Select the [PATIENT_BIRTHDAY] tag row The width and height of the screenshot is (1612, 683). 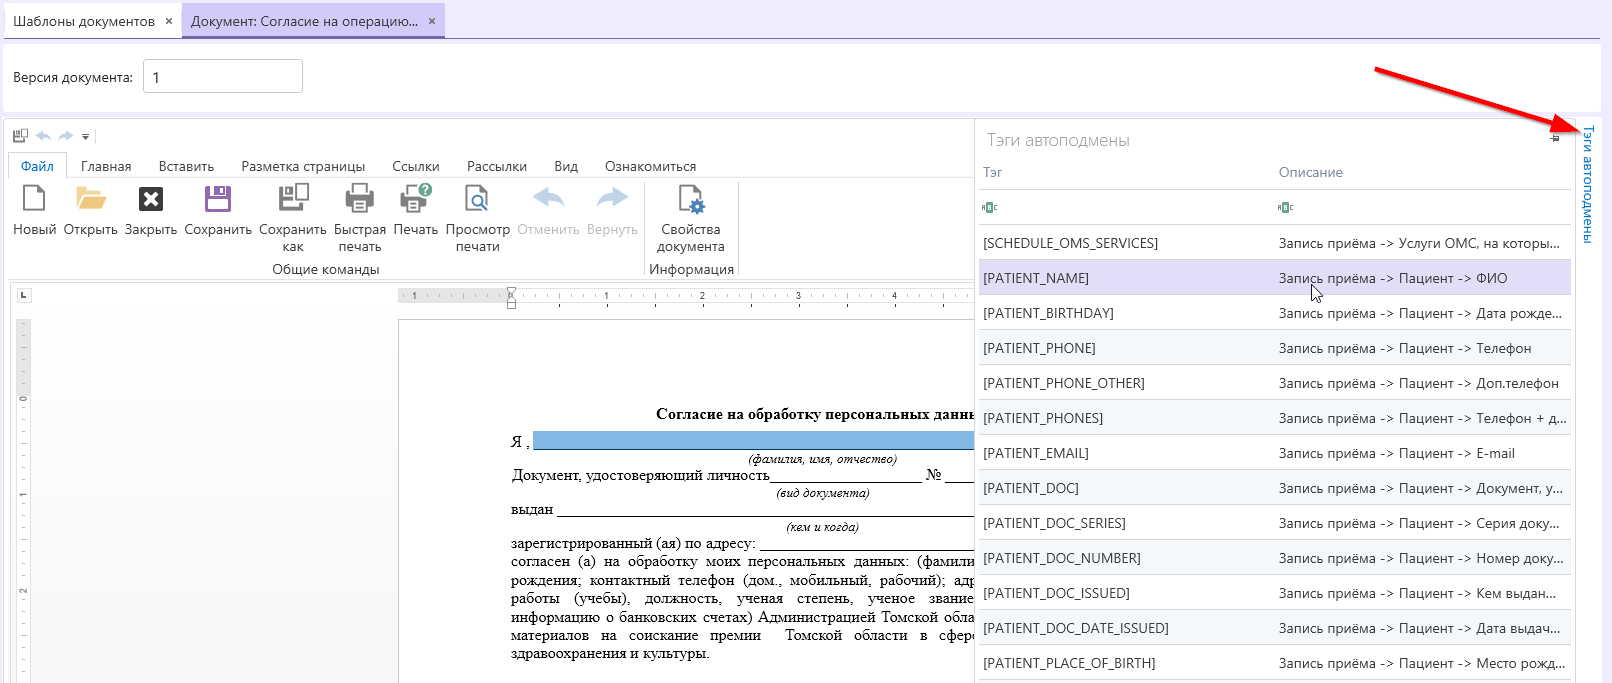pos(1275,313)
